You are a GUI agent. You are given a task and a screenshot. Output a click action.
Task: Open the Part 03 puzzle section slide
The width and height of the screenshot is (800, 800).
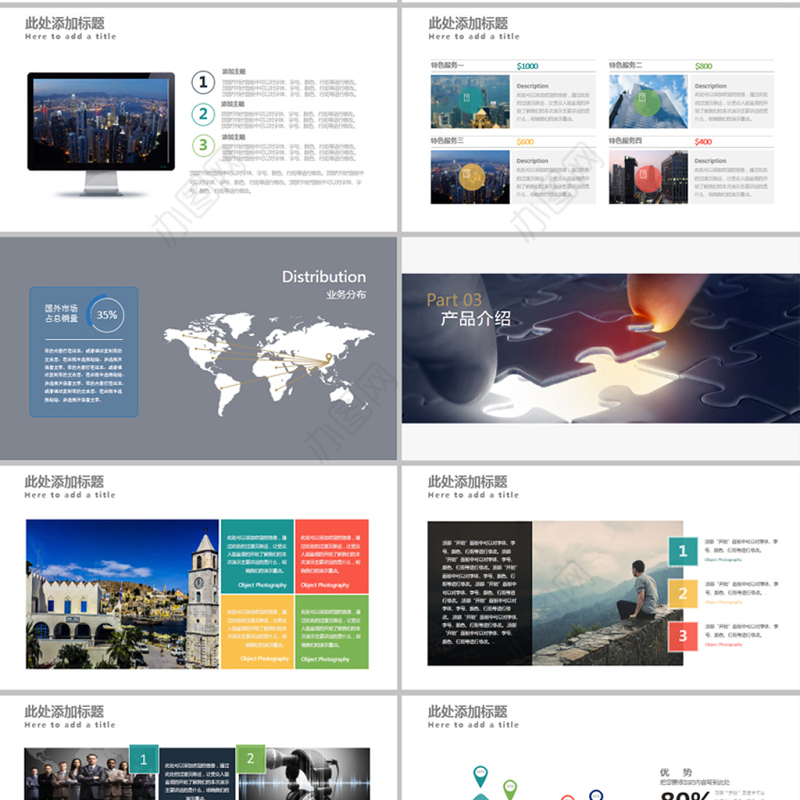(x=600, y=348)
